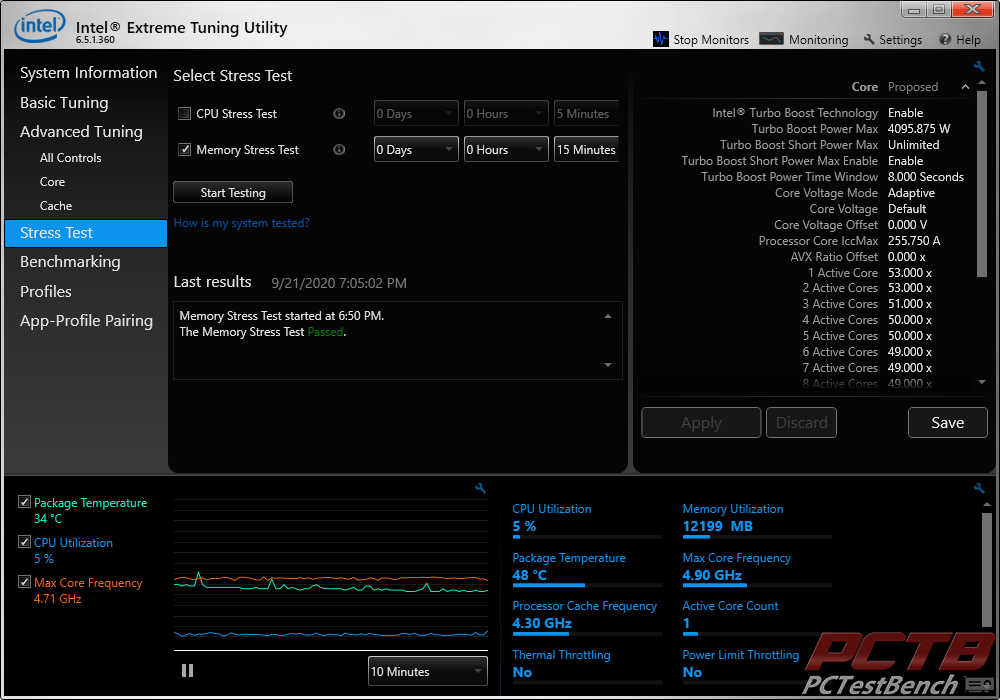Click the Intel logo icon
This screenshot has width=1000, height=700.
[40, 26]
